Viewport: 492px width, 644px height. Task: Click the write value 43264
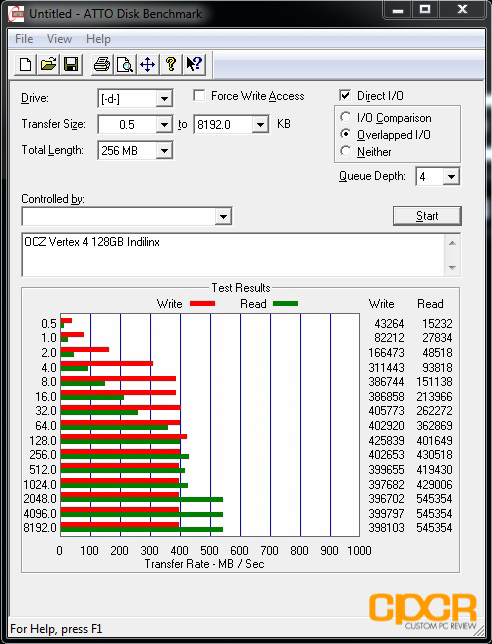[389, 324]
